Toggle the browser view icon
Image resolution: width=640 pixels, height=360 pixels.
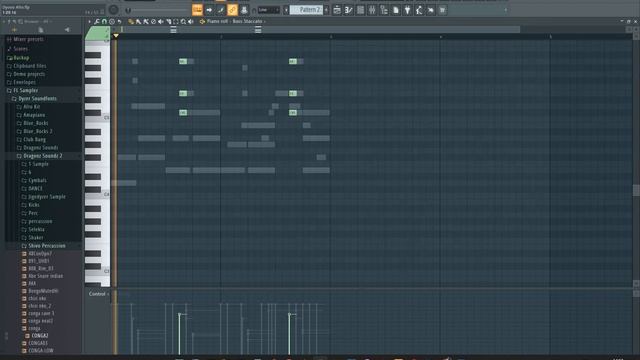[x=384, y=10]
